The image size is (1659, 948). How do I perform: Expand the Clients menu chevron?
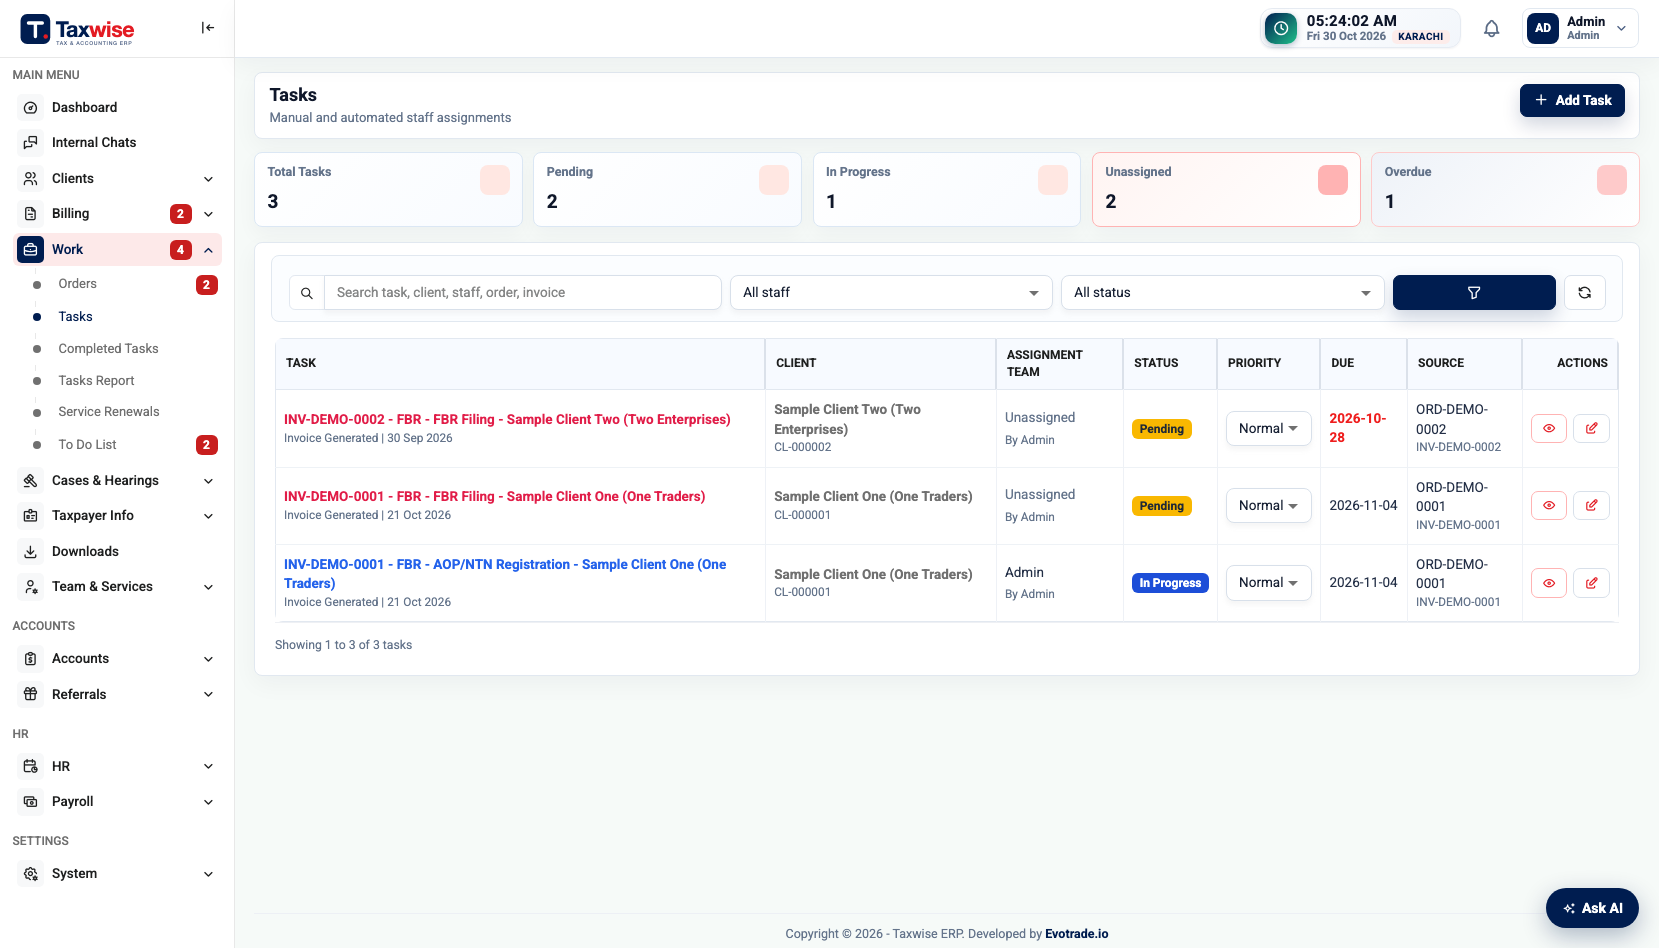(x=208, y=179)
